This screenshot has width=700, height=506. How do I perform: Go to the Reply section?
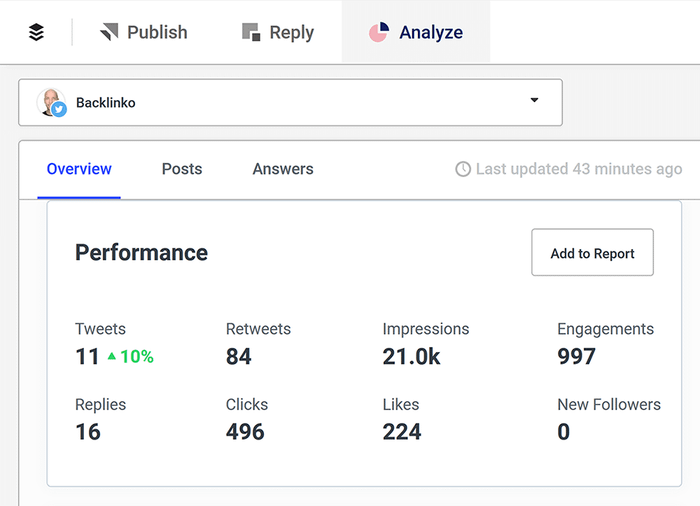pyautogui.click(x=278, y=32)
